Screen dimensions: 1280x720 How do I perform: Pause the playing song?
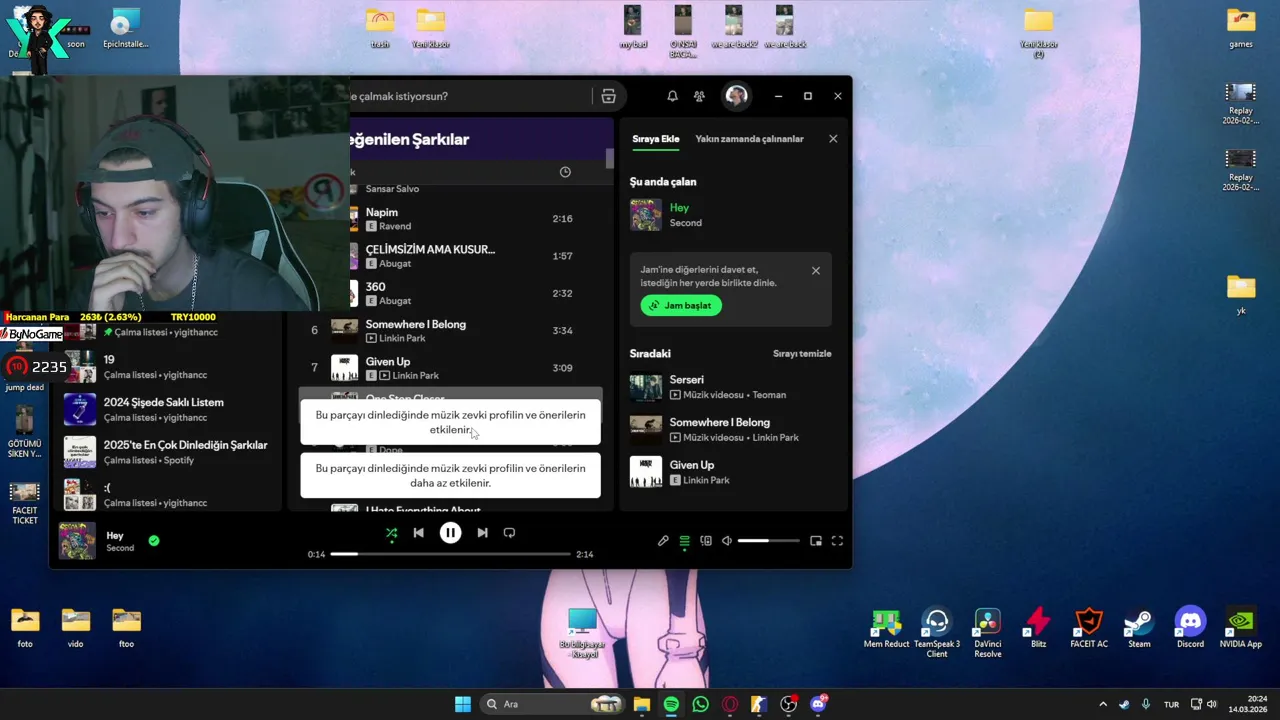pyautogui.click(x=451, y=533)
